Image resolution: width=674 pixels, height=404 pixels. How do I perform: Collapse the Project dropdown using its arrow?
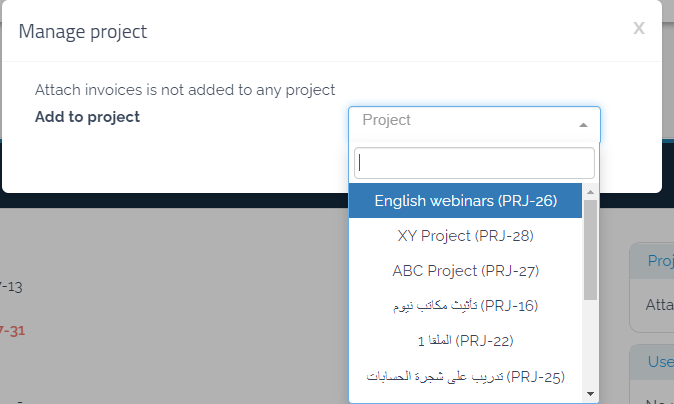click(x=583, y=125)
